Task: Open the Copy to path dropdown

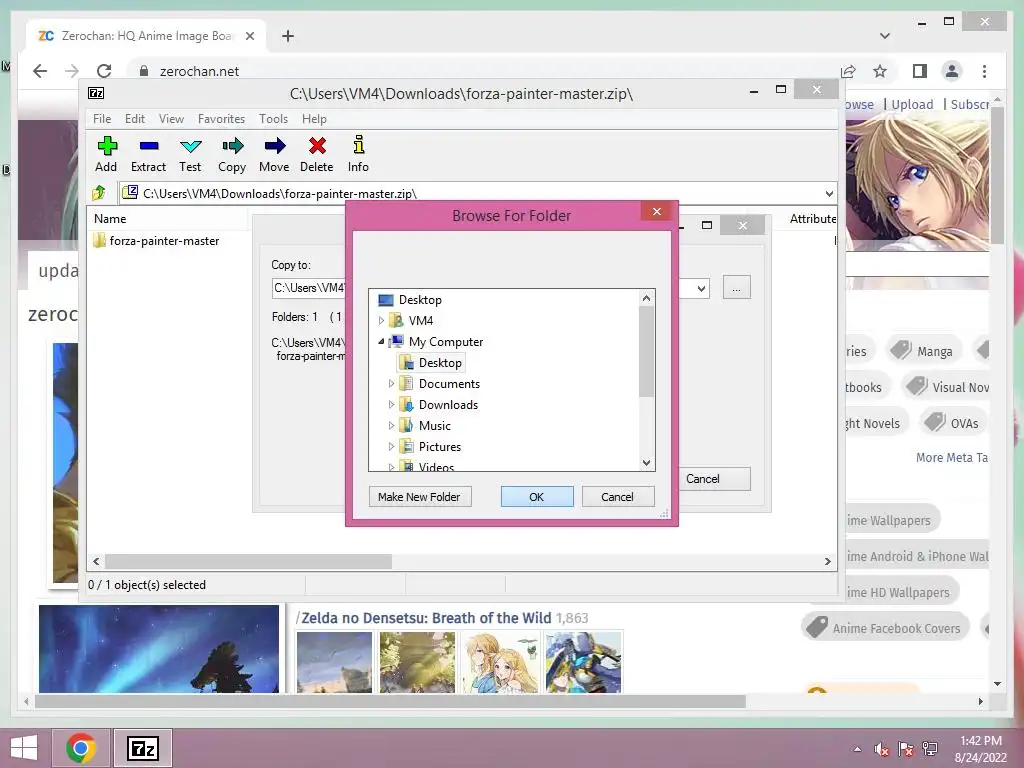Action: [x=701, y=288]
